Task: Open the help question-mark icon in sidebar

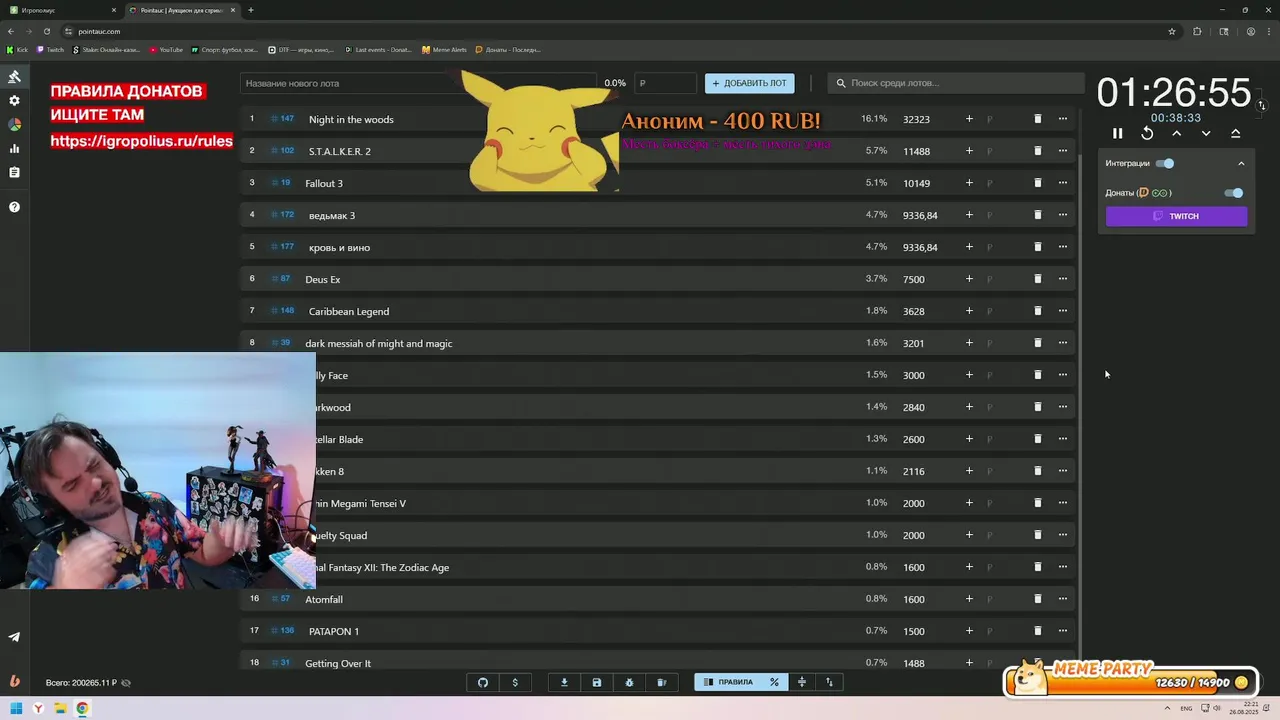Action: (x=14, y=207)
